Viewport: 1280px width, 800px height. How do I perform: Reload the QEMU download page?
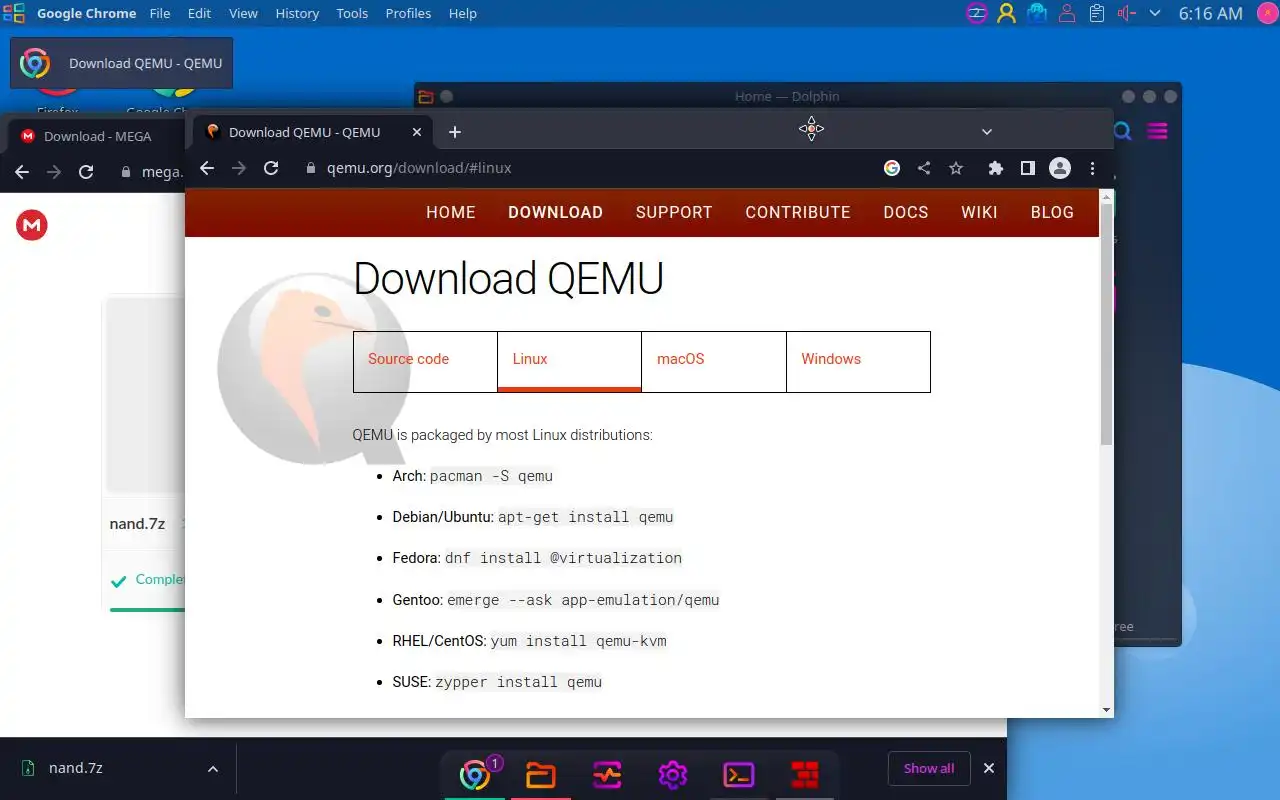pos(271,168)
